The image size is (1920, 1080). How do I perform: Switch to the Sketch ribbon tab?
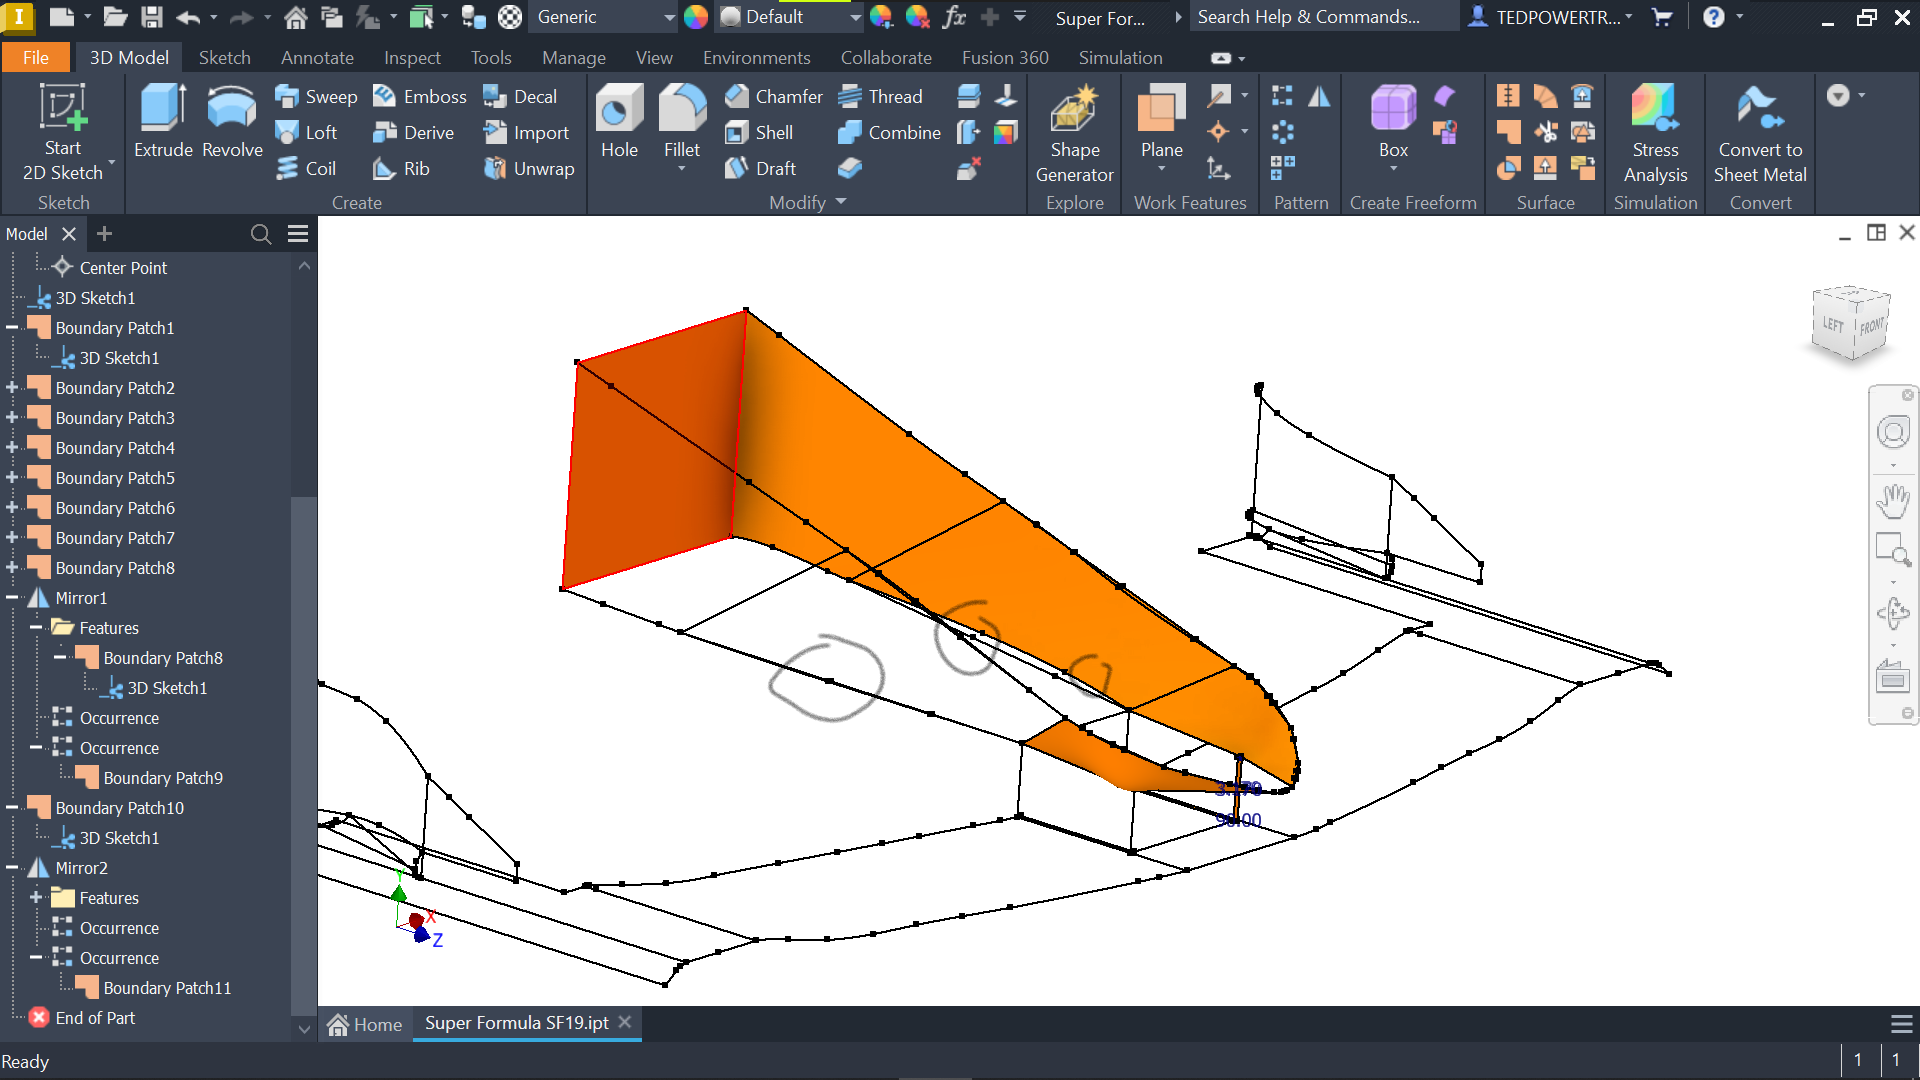(x=224, y=58)
